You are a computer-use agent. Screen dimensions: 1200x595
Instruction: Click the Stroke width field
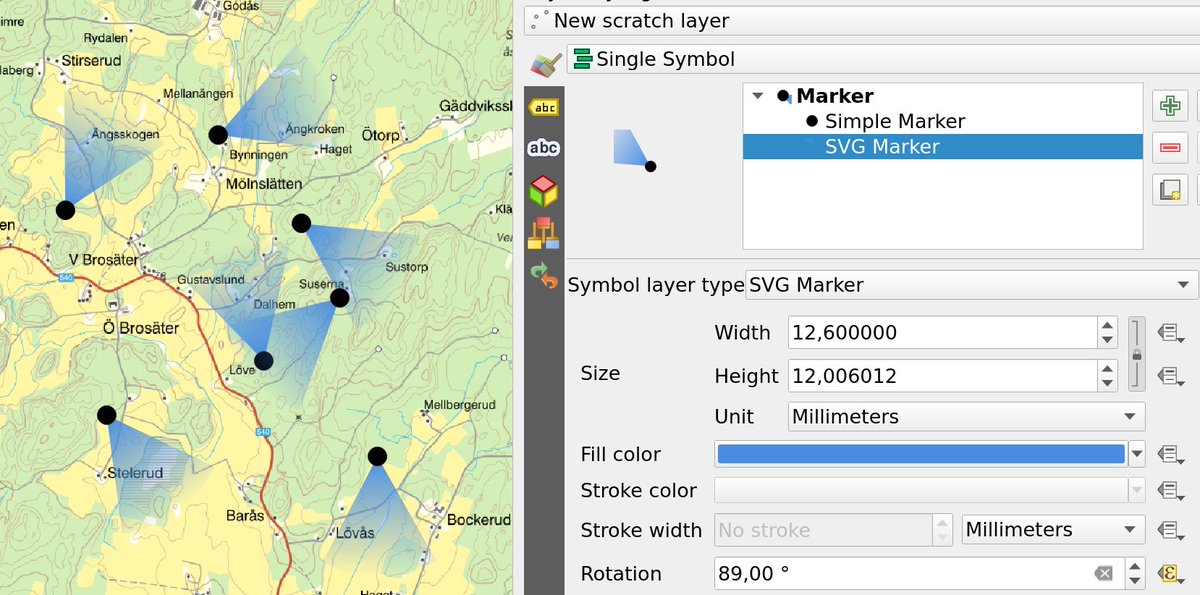[823, 530]
